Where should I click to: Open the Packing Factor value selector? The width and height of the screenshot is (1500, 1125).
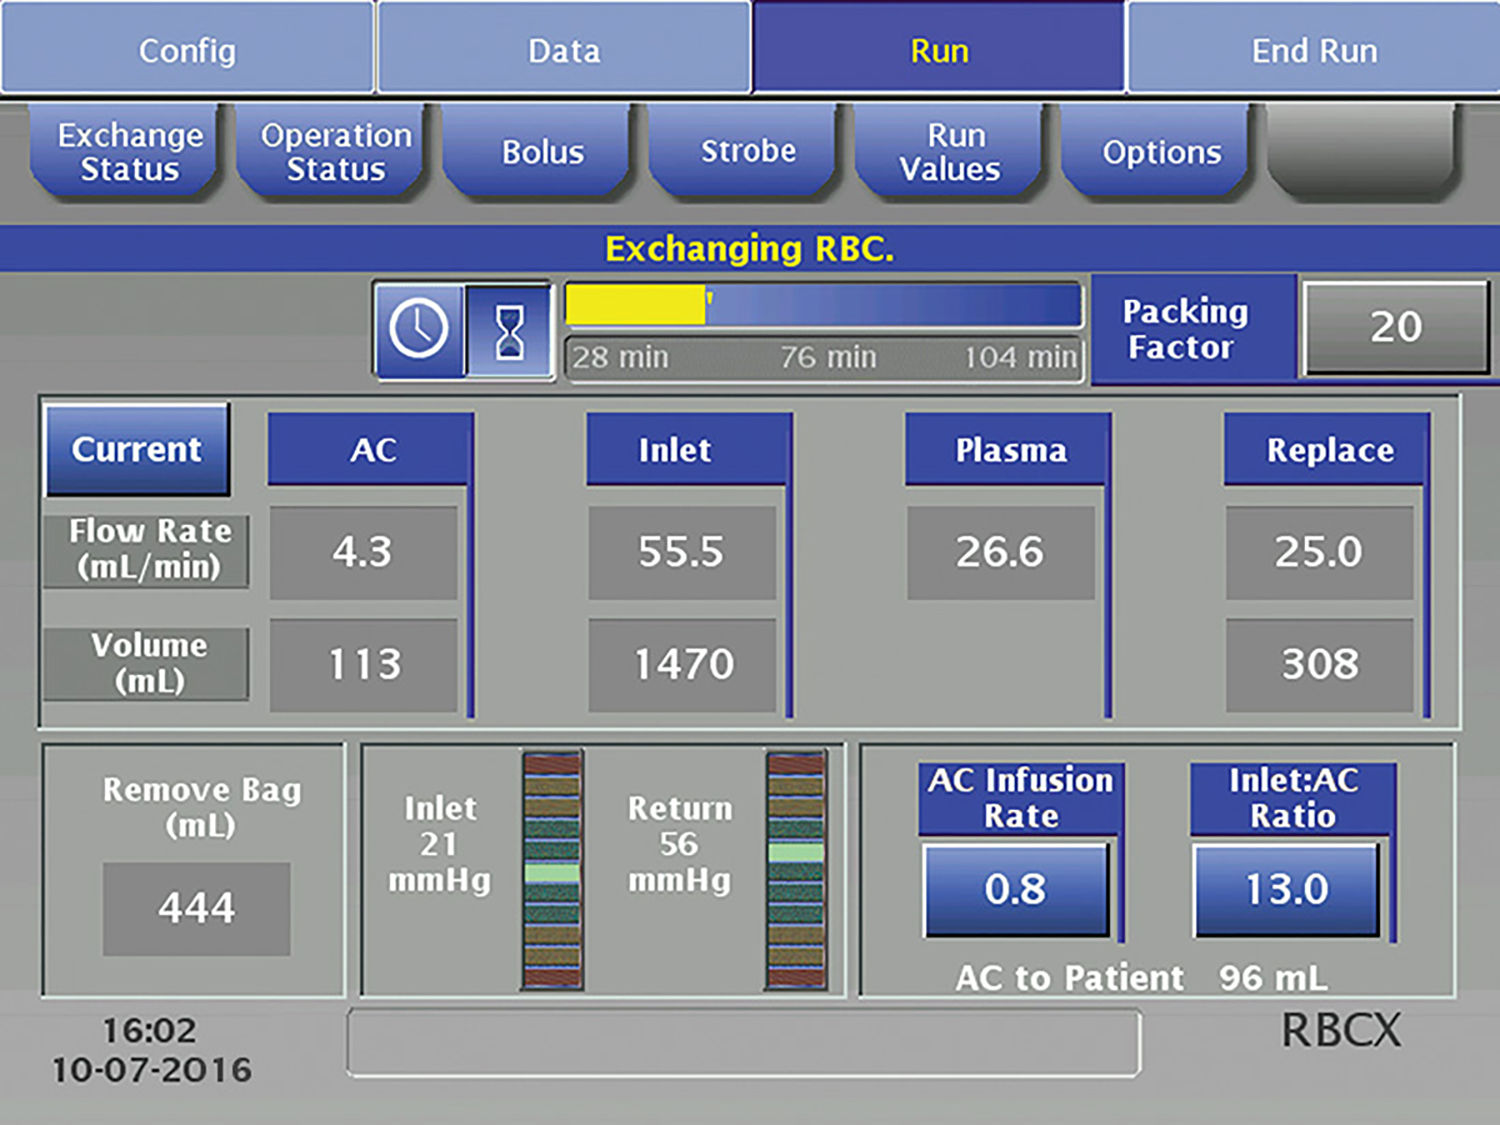tap(1394, 327)
